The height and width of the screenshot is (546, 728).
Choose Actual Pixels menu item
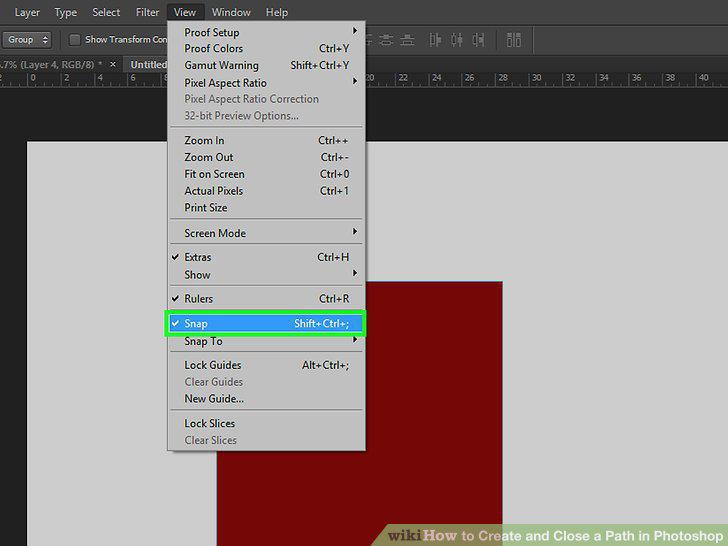pyautogui.click(x=266, y=191)
